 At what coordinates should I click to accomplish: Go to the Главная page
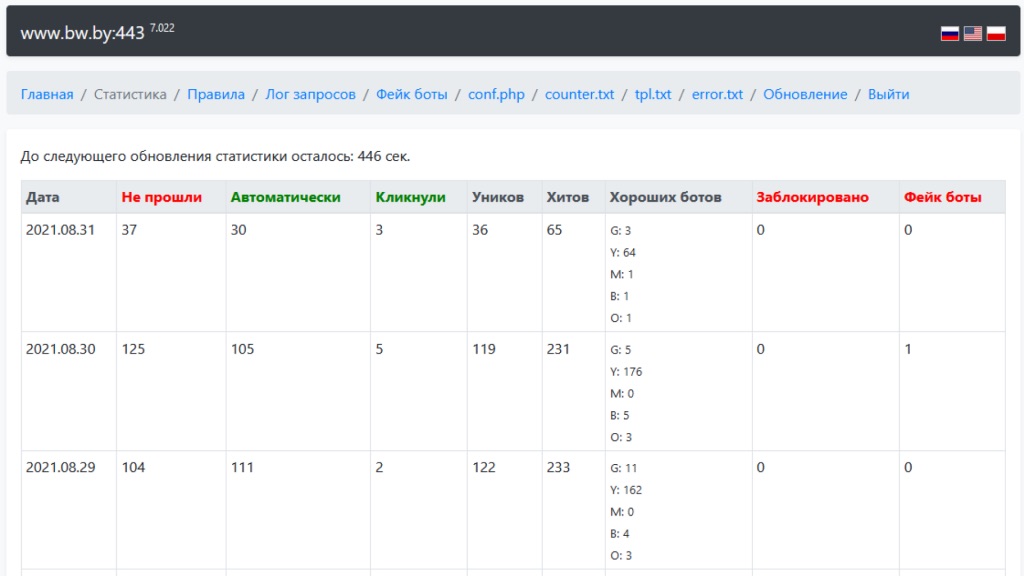click(47, 94)
